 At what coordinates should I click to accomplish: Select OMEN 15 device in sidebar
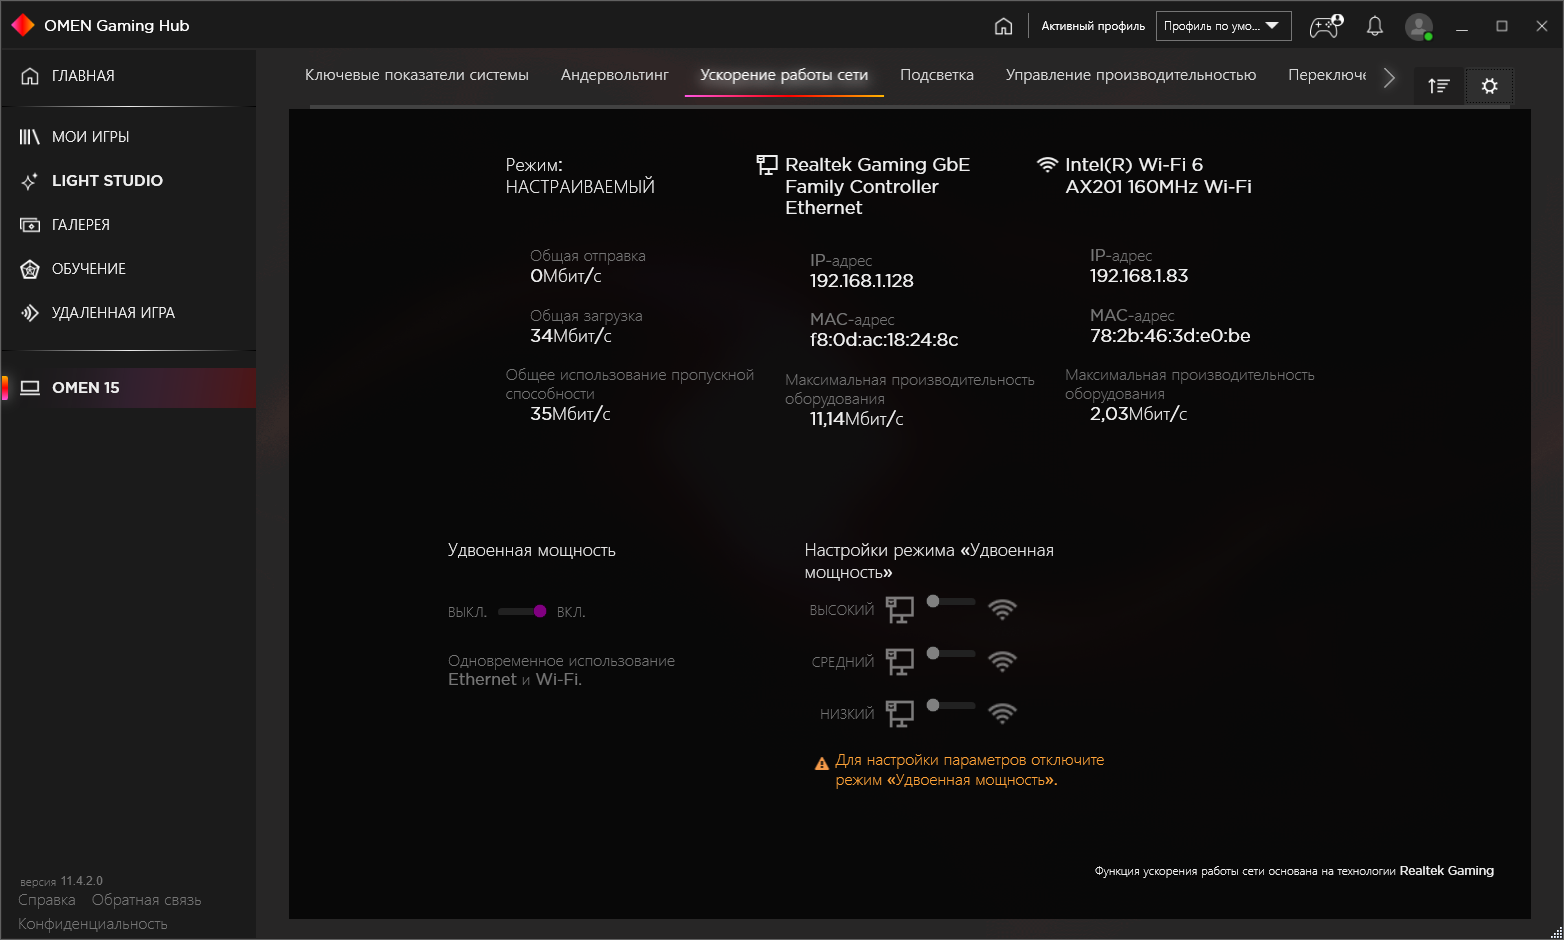coord(86,388)
